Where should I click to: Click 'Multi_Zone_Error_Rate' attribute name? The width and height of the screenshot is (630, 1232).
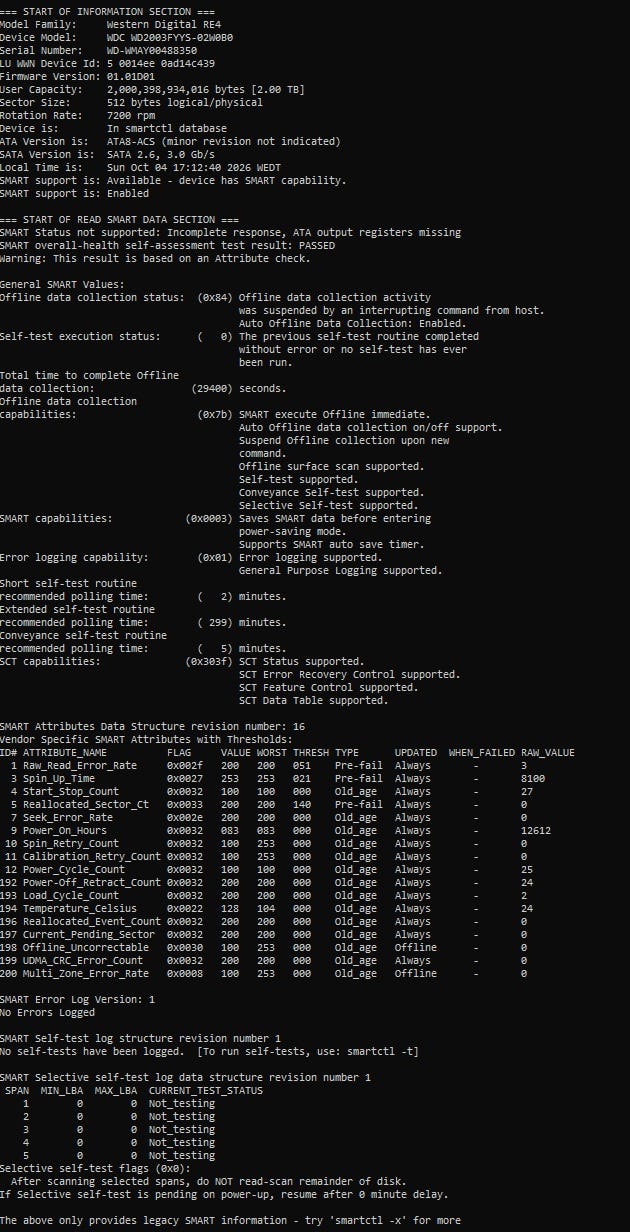(86, 973)
